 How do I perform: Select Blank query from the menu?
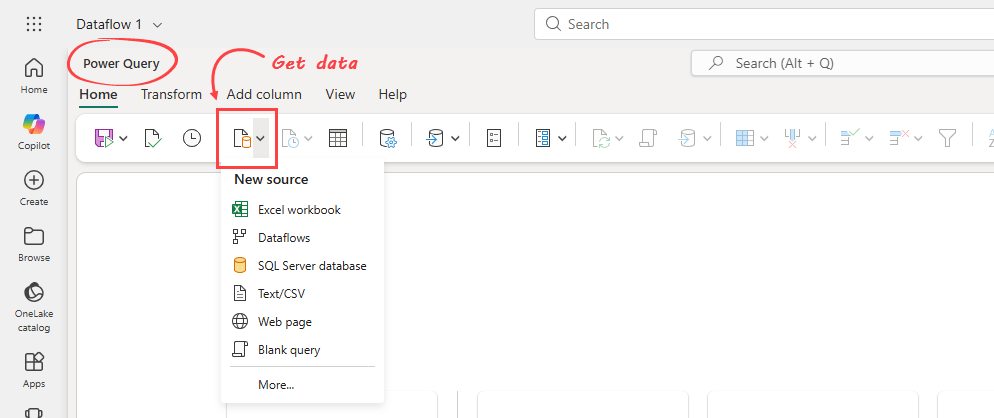point(302,349)
